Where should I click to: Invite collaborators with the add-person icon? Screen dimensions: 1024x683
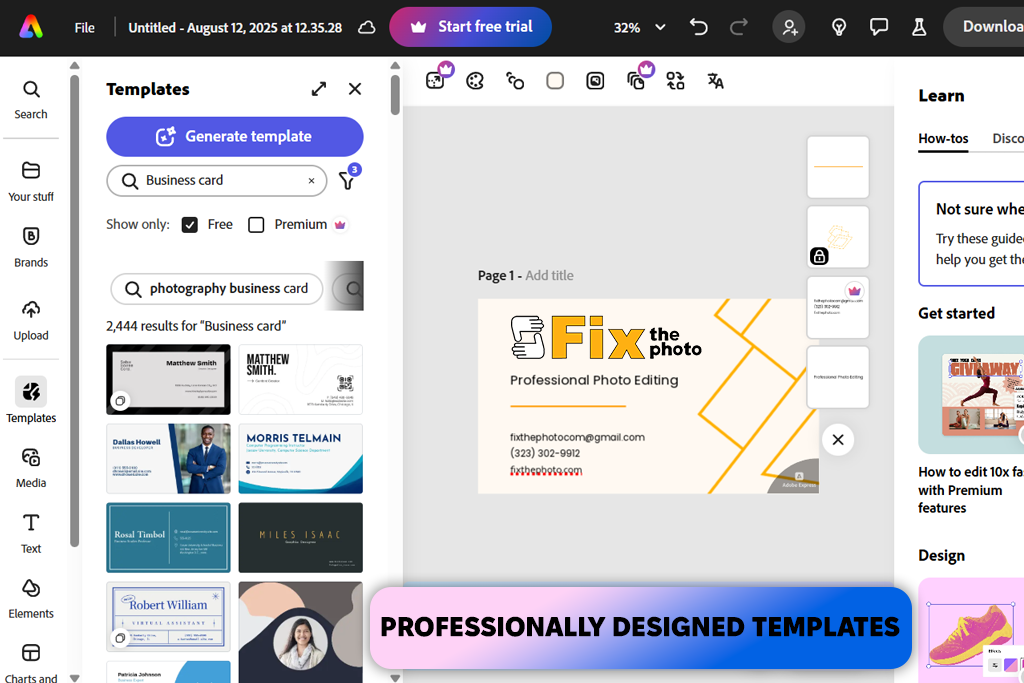pos(789,27)
